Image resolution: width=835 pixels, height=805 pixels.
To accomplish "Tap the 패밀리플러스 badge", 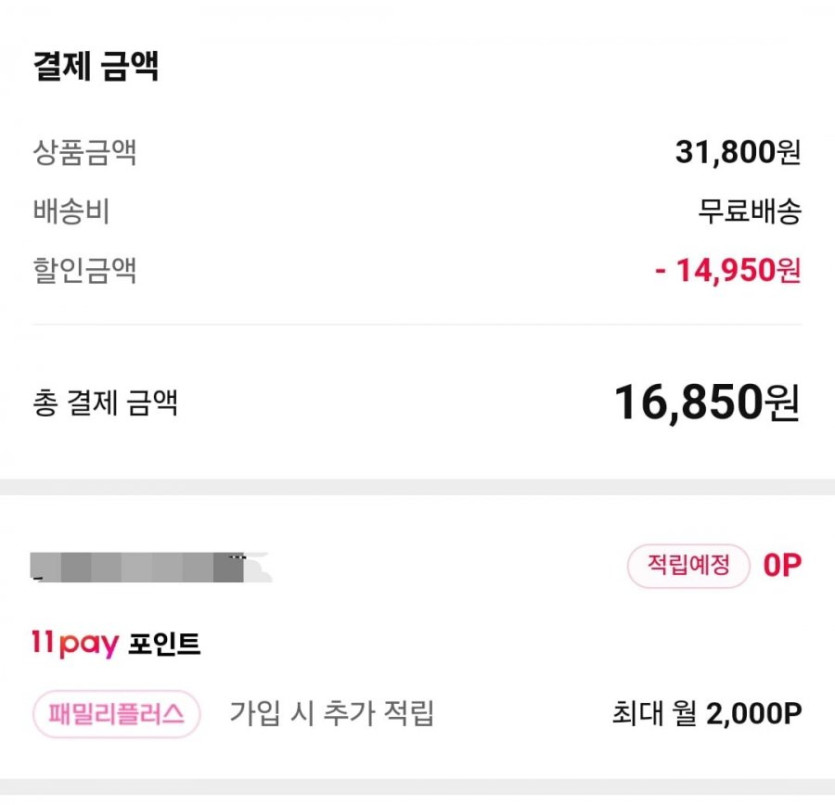I will (117, 714).
